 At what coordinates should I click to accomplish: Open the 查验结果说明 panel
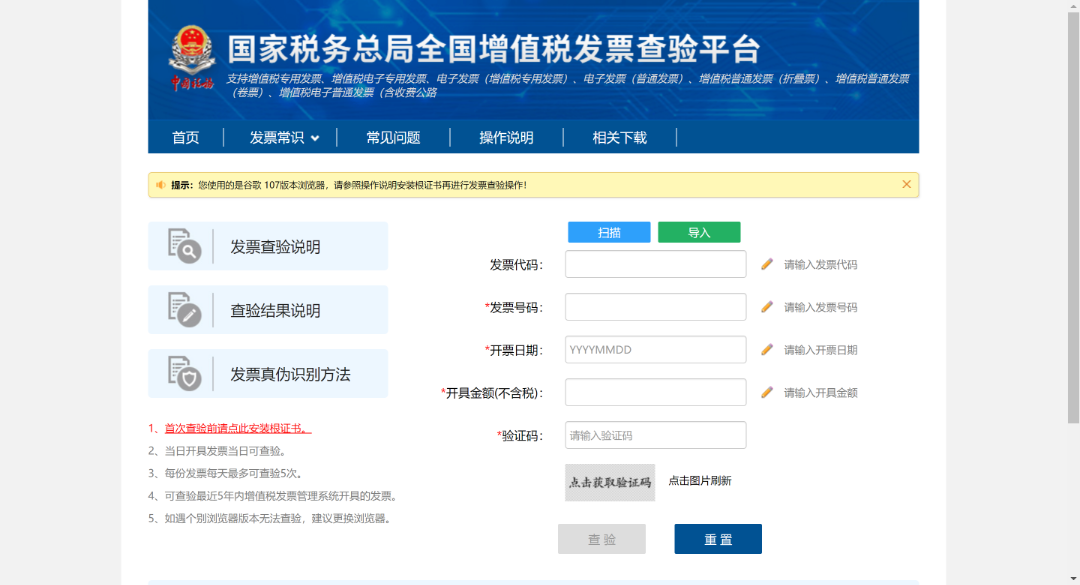(268, 310)
